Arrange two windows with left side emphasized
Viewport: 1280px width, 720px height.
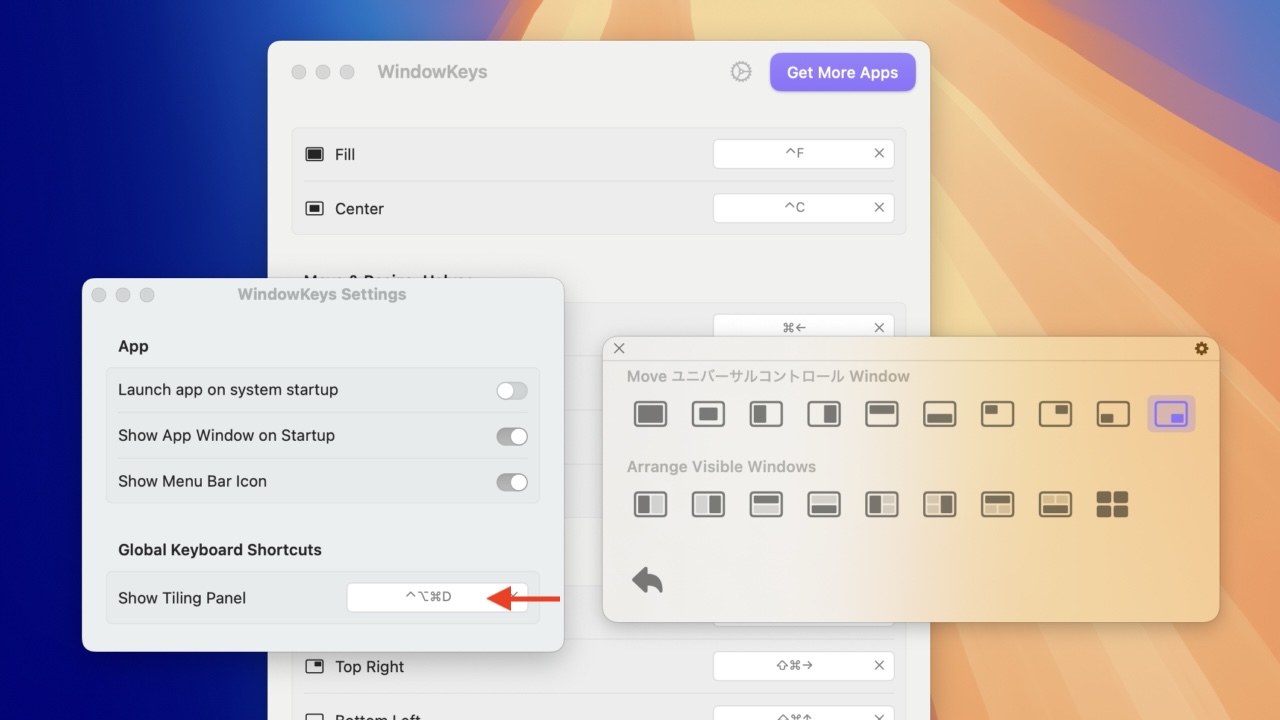point(651,504)
